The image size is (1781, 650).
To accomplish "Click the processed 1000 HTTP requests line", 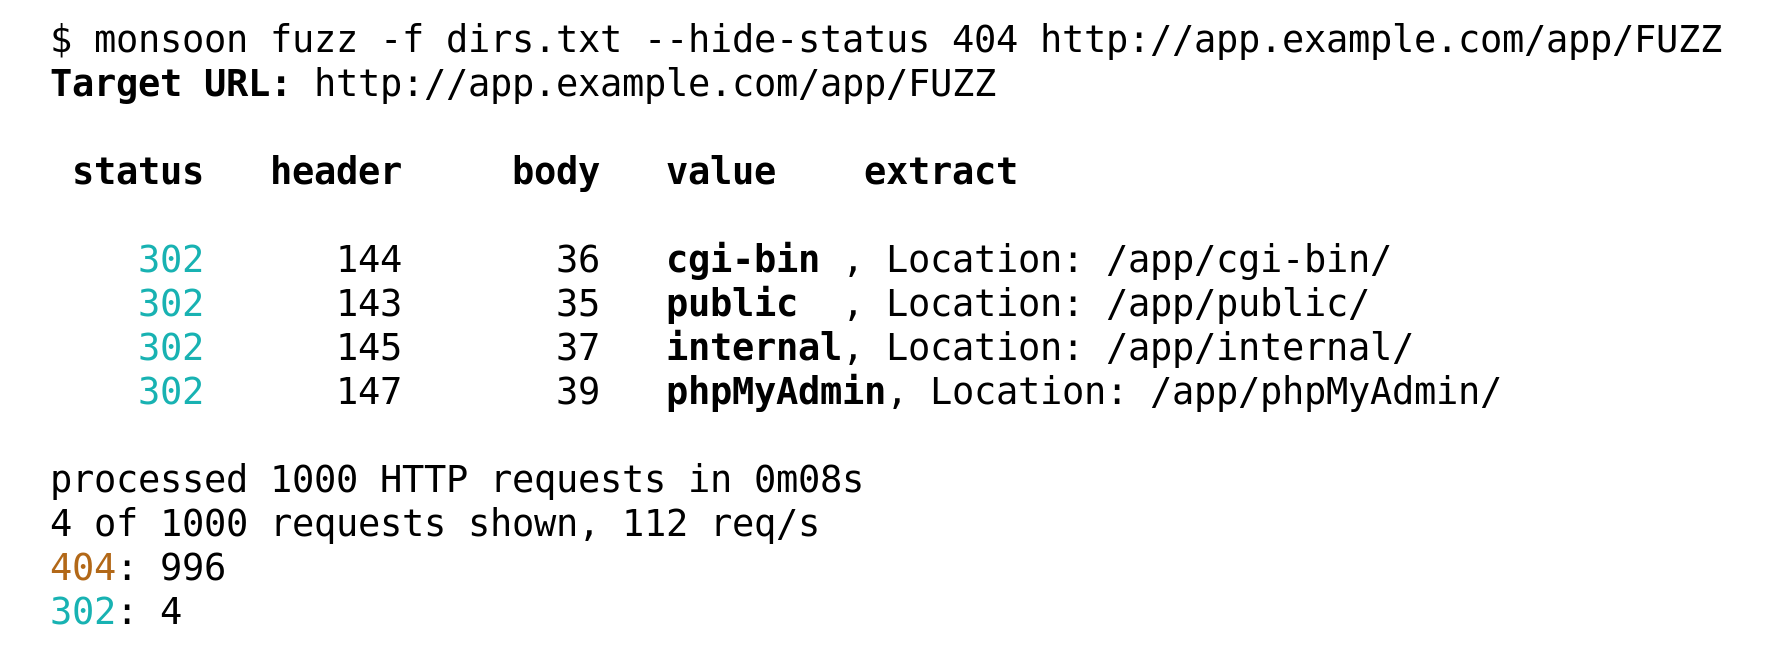I will pos(457,480).
